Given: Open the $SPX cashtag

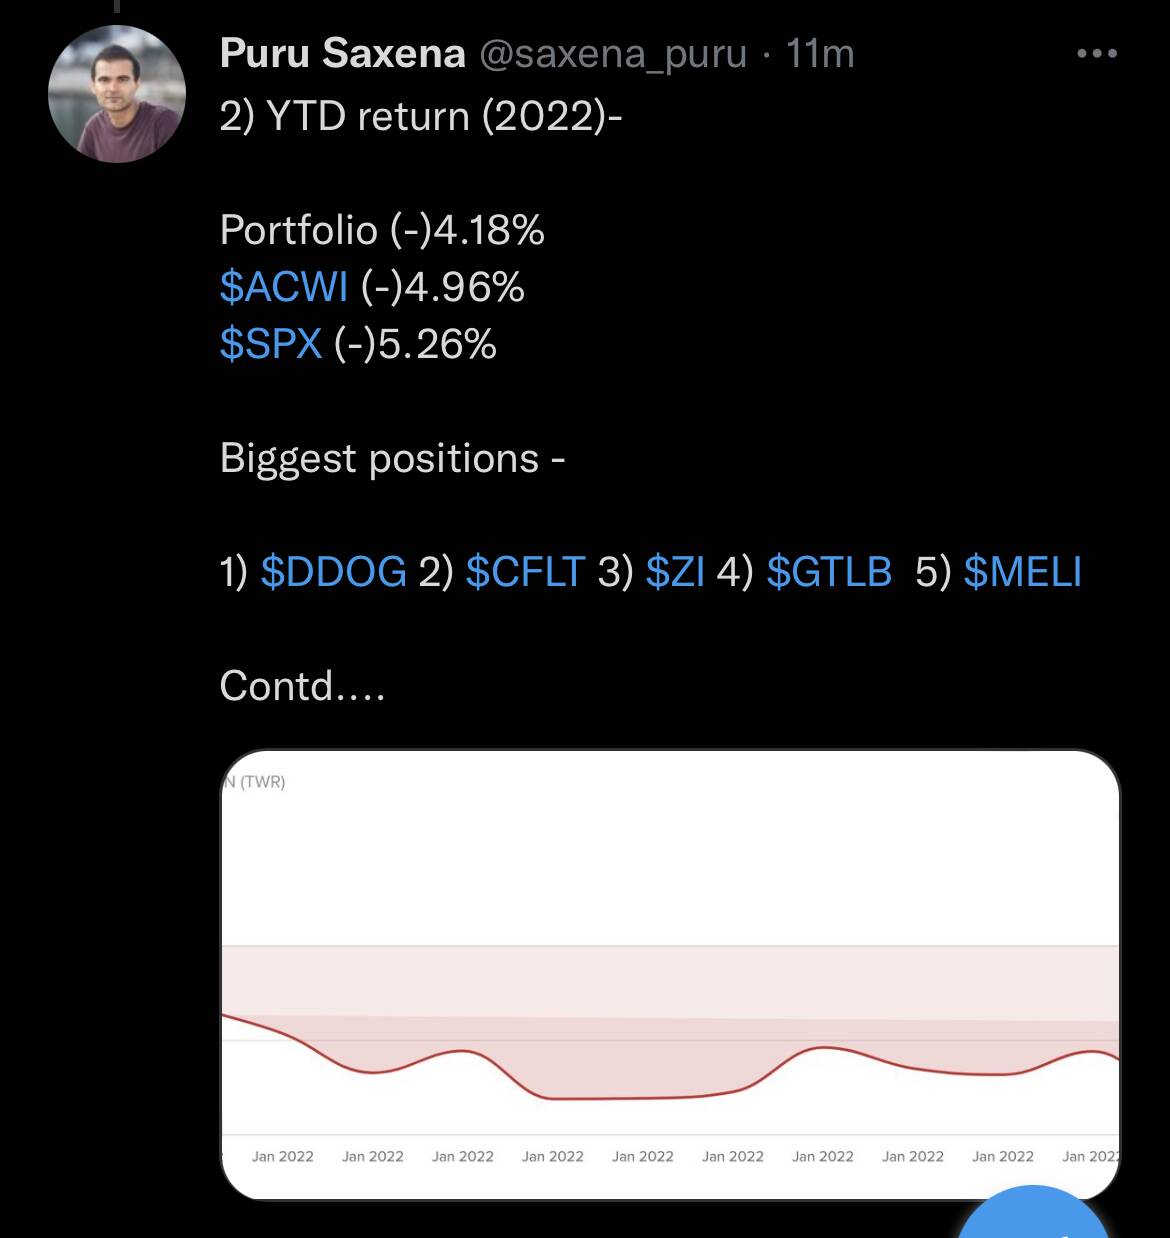Looking at the screenshot, I should 271,345.
